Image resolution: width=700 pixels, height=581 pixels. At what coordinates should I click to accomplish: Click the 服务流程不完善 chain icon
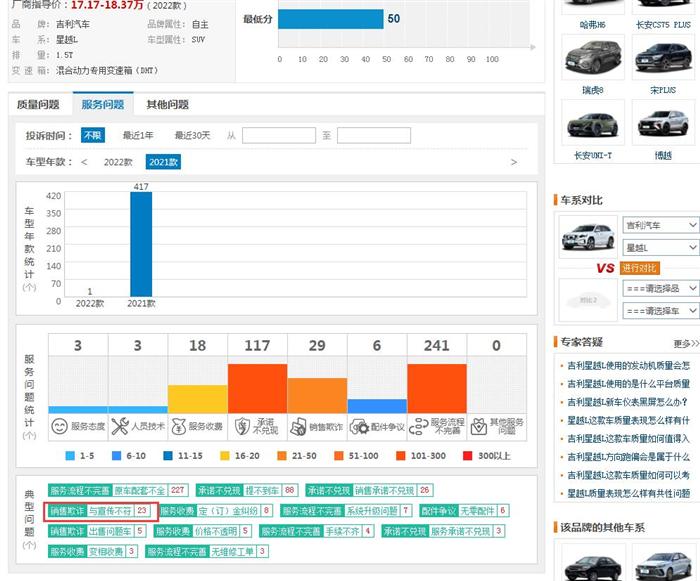tap(419, 426)
